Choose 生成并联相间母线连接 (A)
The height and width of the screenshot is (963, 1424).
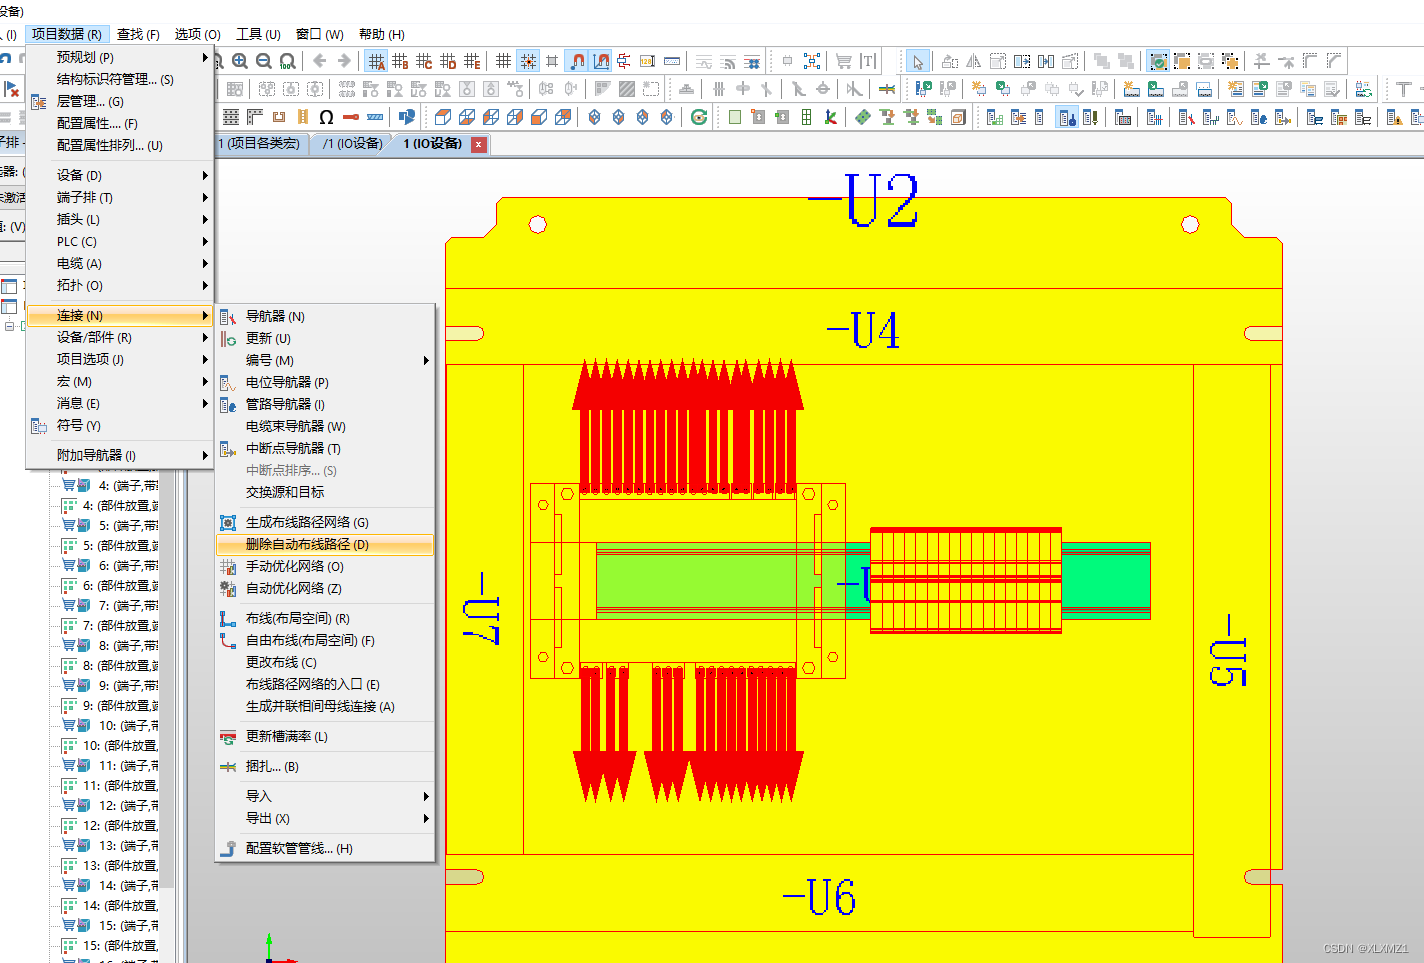(325, 706)
